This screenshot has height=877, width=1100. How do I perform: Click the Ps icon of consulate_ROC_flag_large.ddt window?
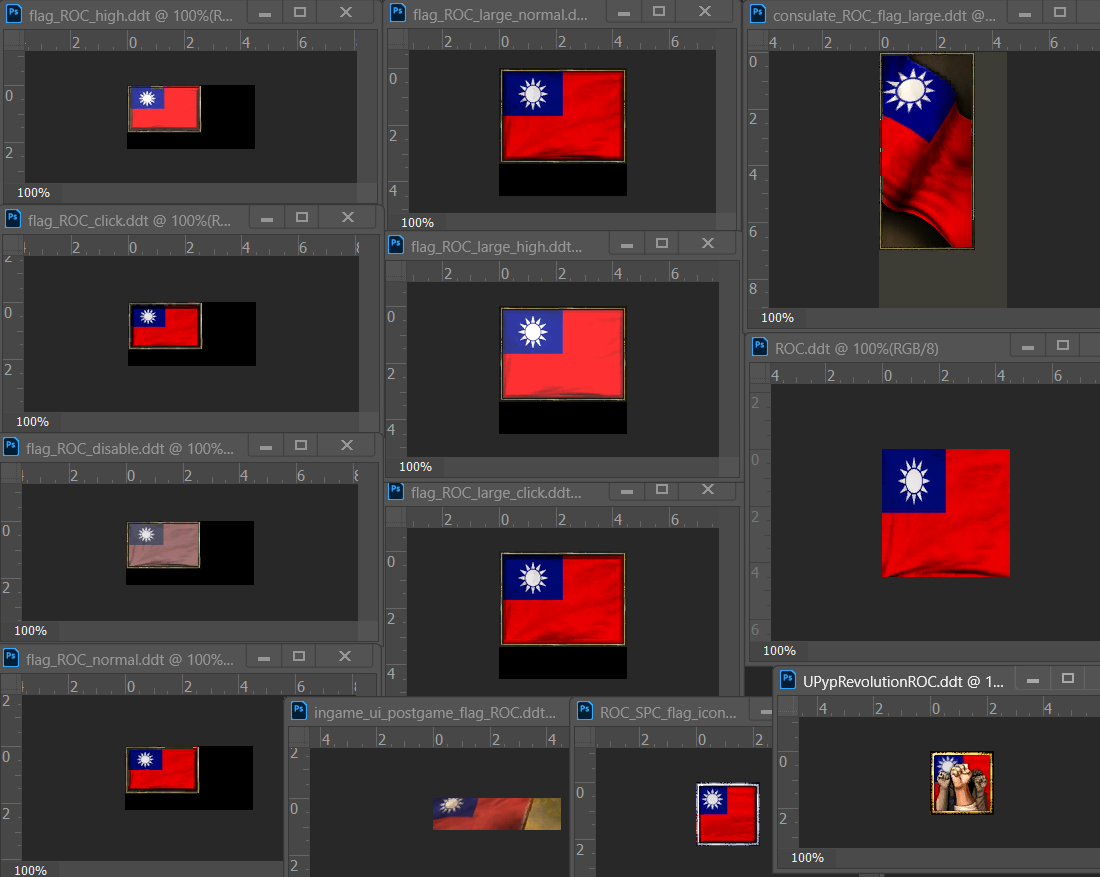[x=759, y=16]
